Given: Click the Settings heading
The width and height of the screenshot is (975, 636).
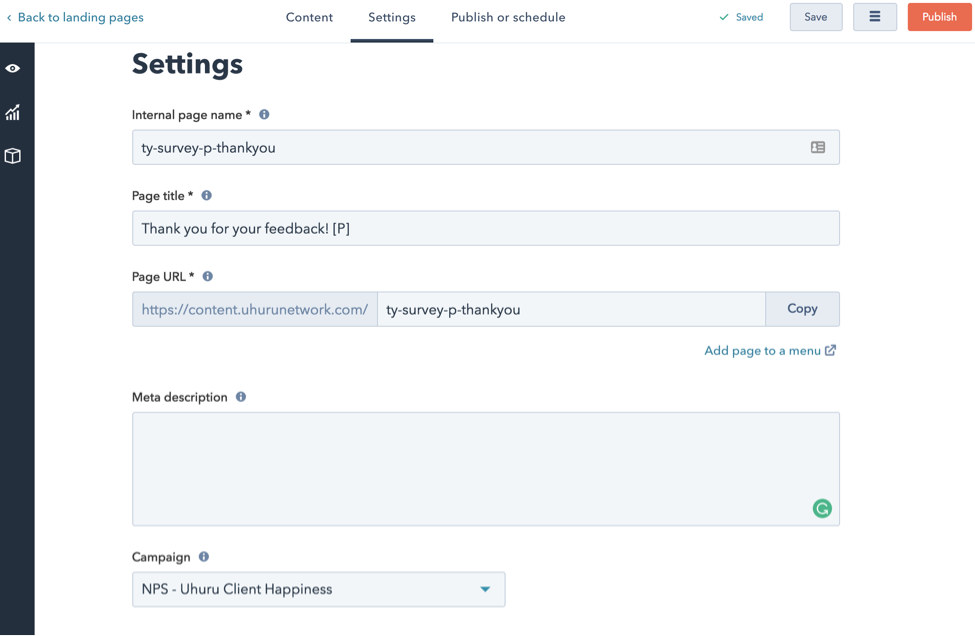Looking at the screenshot, I should (187, 64).
